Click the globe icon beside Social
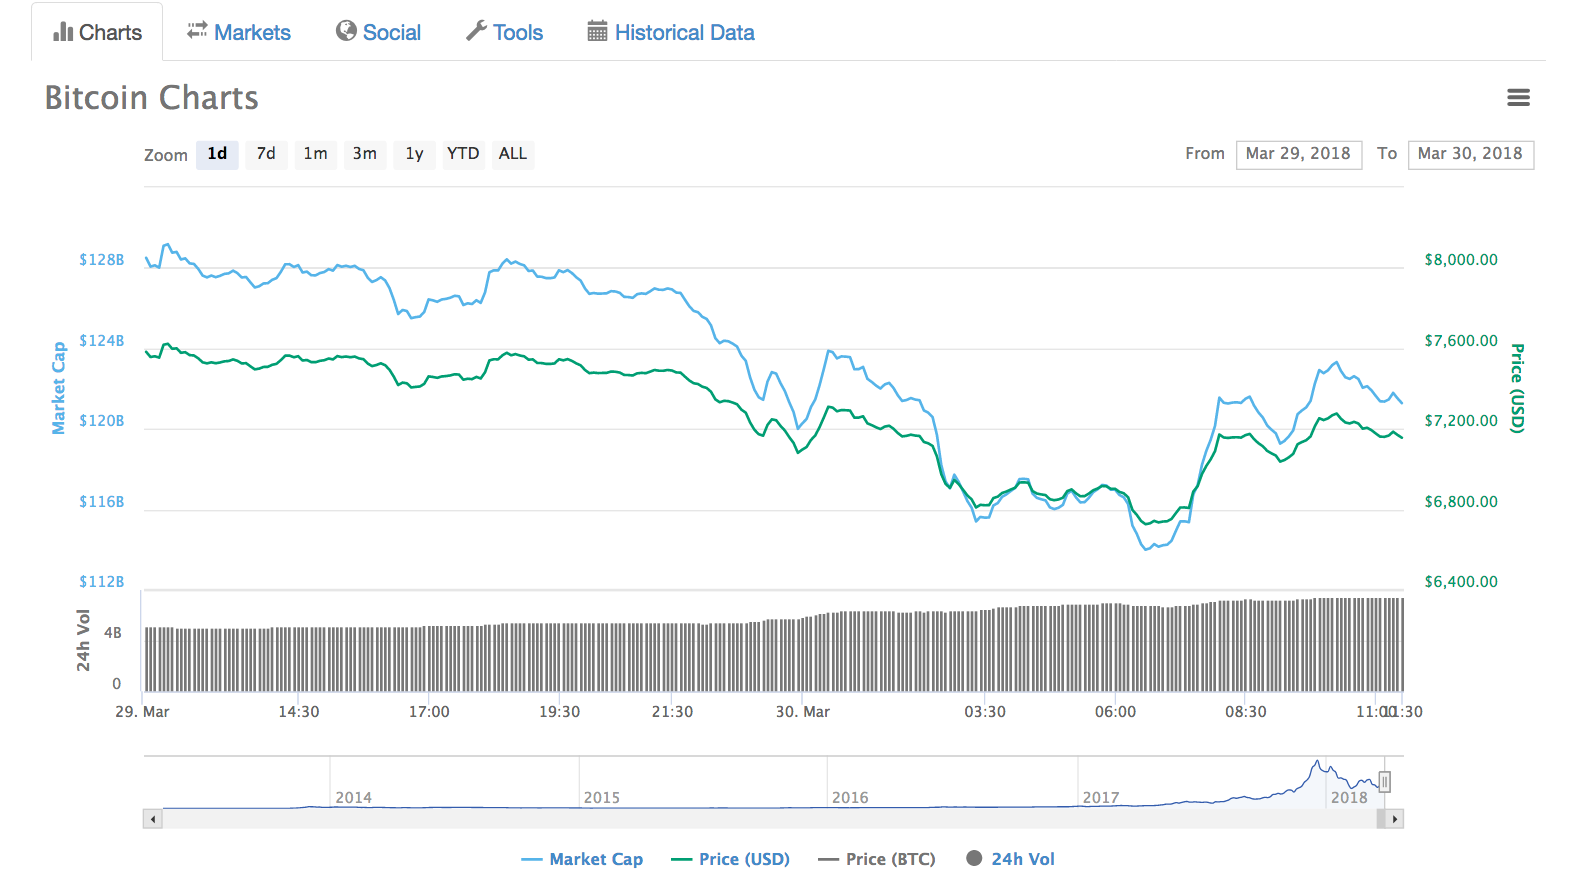The width and height of the screenshot is (1576, 870). pyautogui.click(x=346, y=31)
